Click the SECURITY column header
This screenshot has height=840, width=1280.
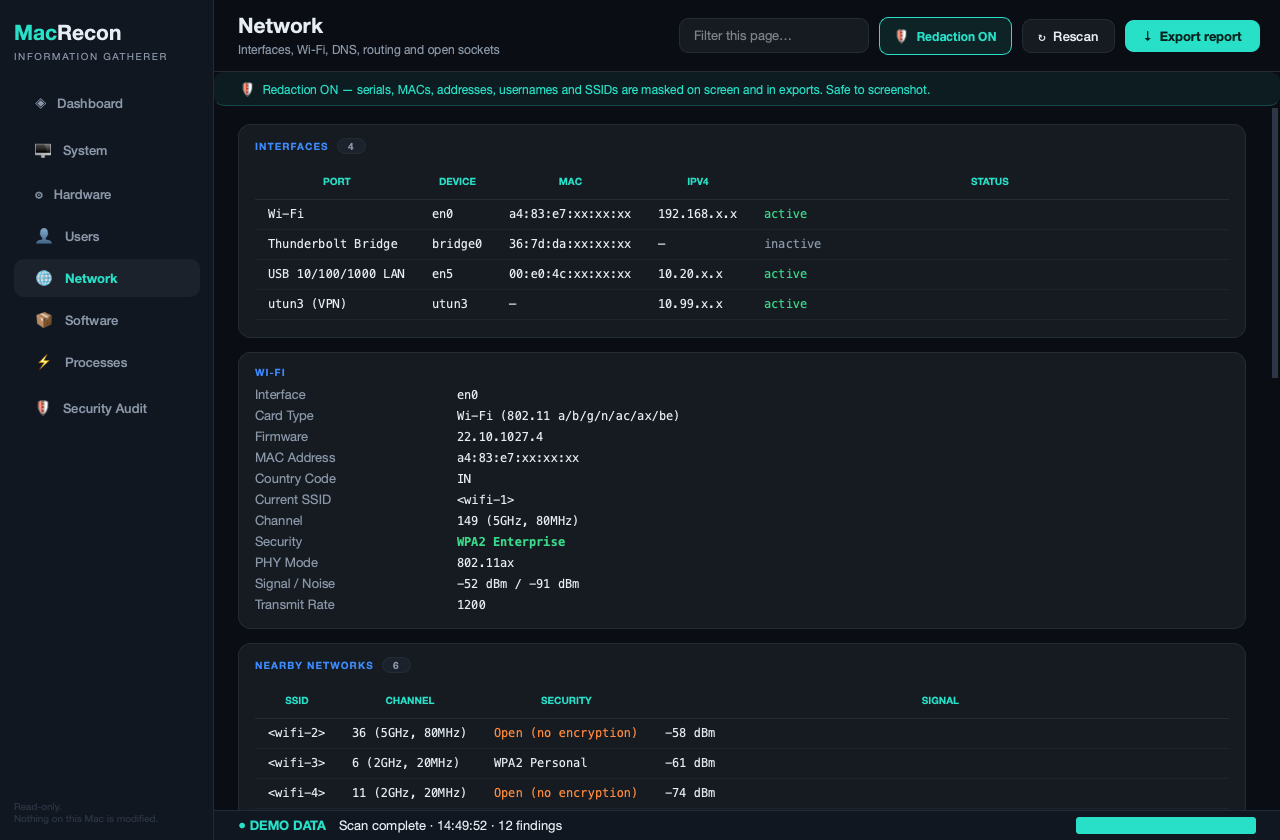tap(566, 701)
